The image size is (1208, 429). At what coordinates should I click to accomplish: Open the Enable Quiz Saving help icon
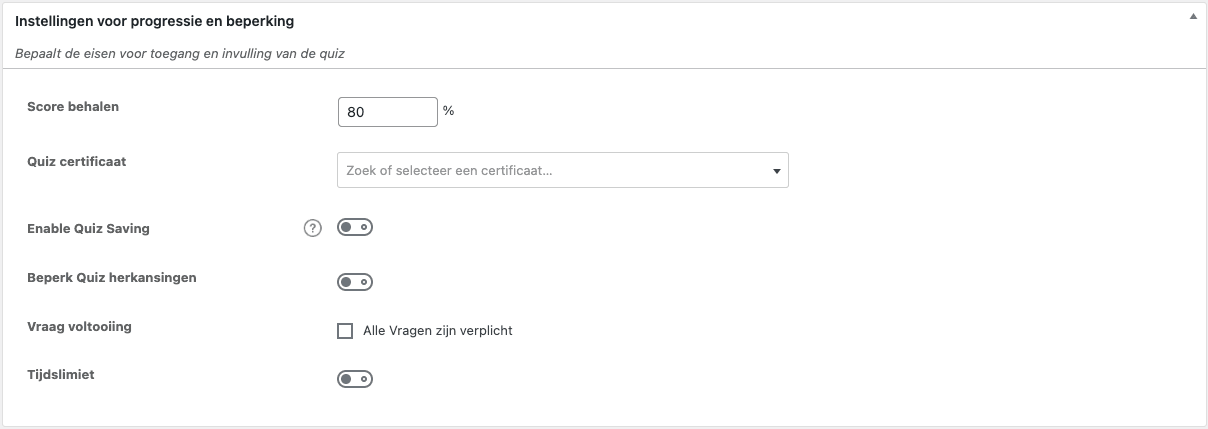point(313,228)
